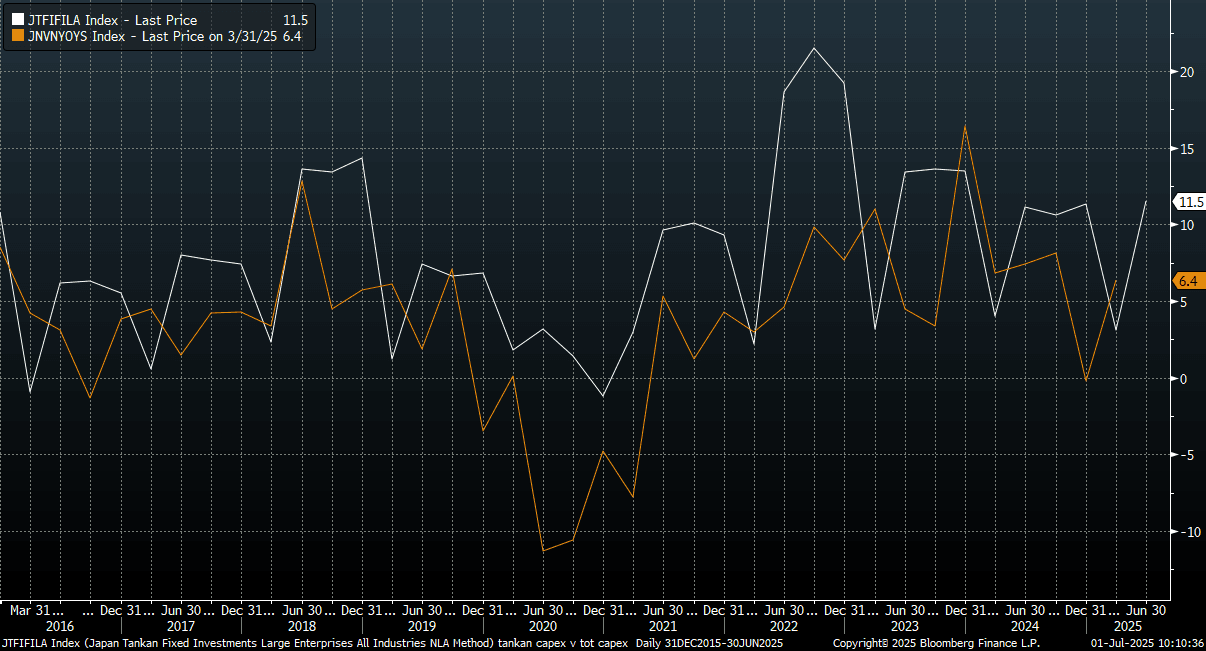Select the 2023 year label on the time axis

(904, 627)
